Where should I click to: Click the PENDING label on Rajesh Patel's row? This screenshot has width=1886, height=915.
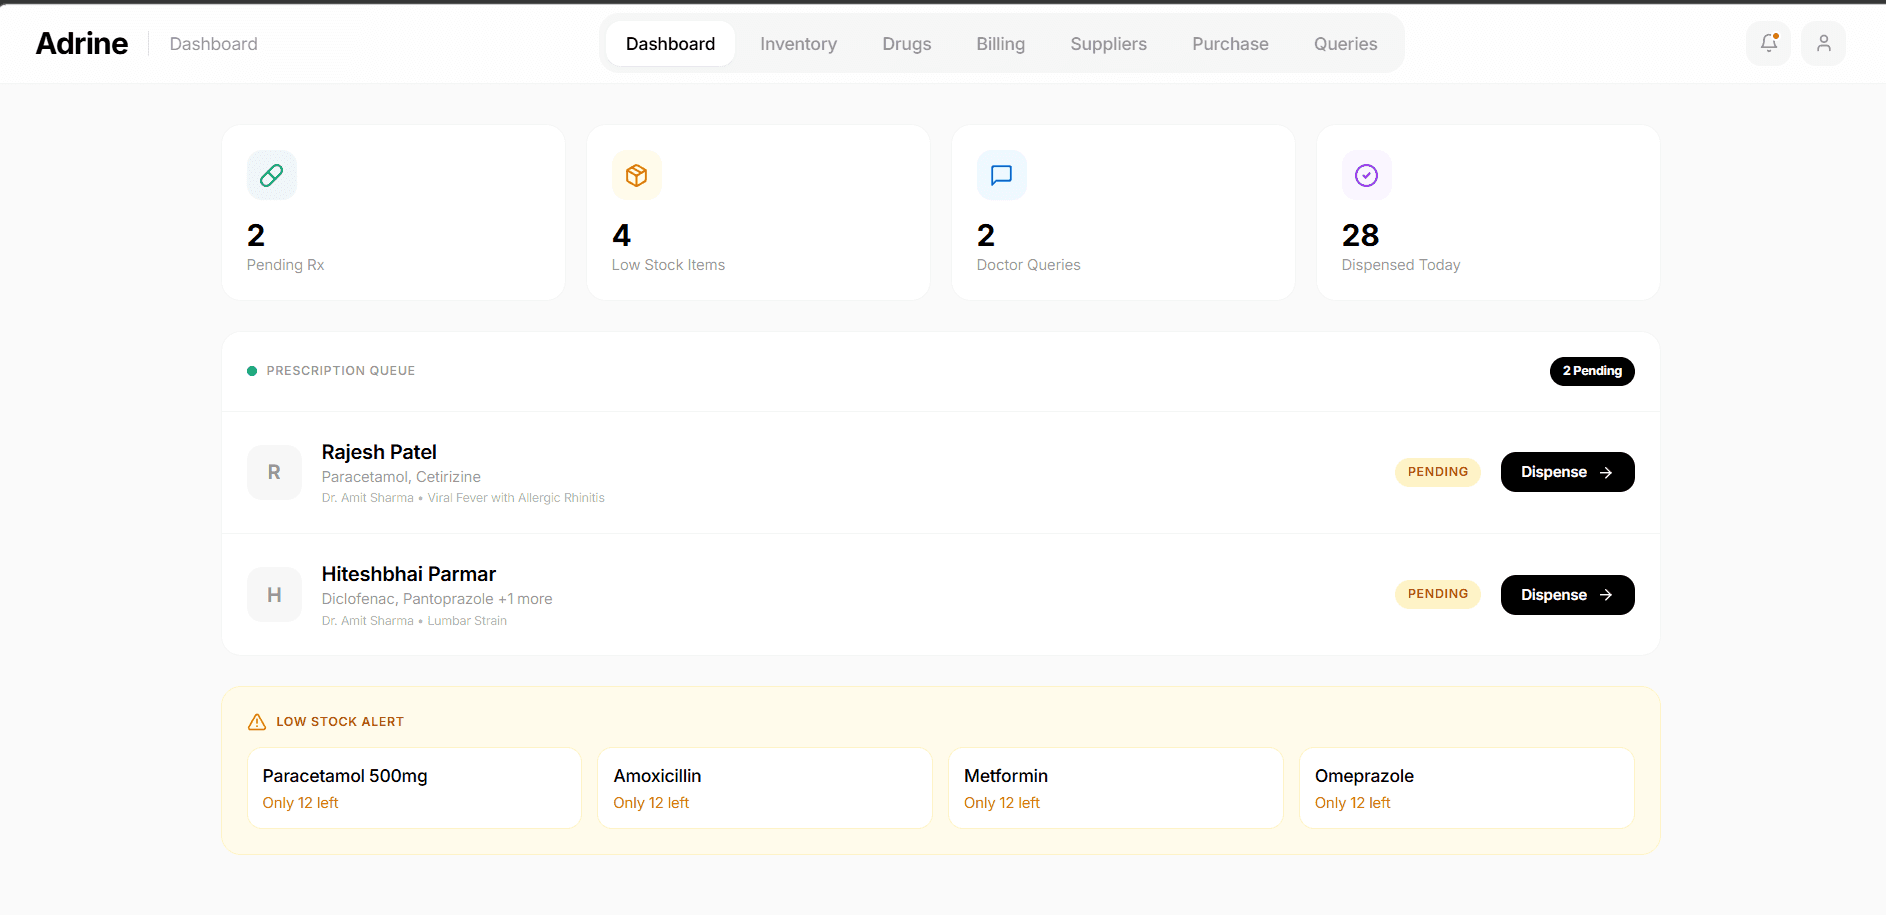click(1437, 471)
